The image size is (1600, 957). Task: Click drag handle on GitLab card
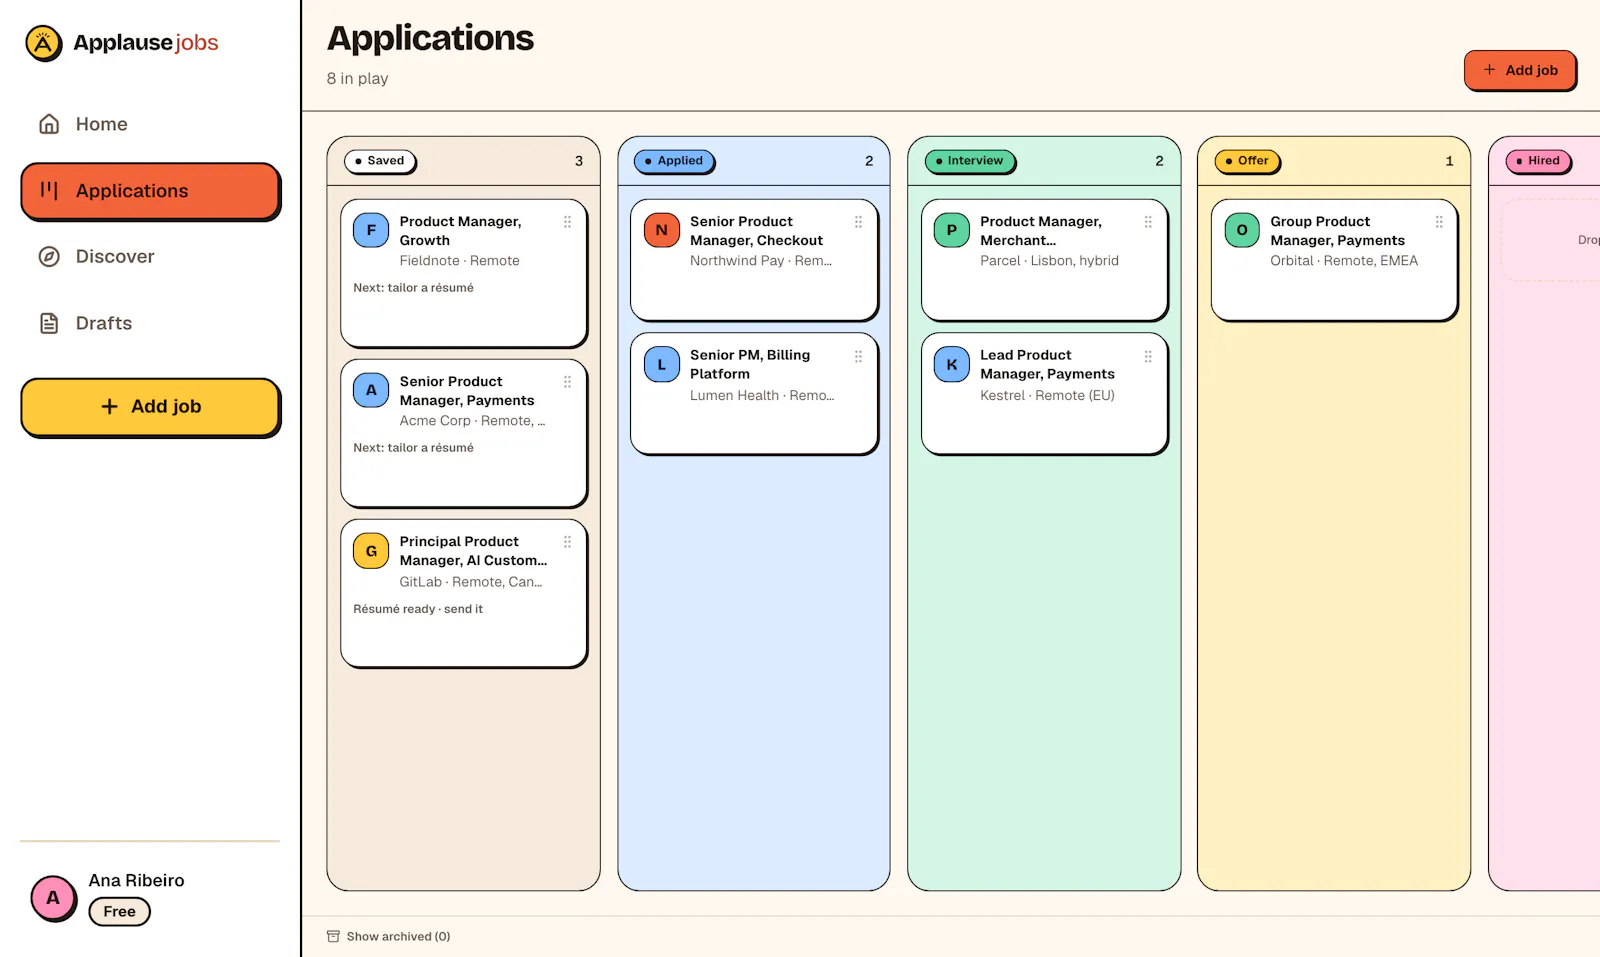point(567,542)
